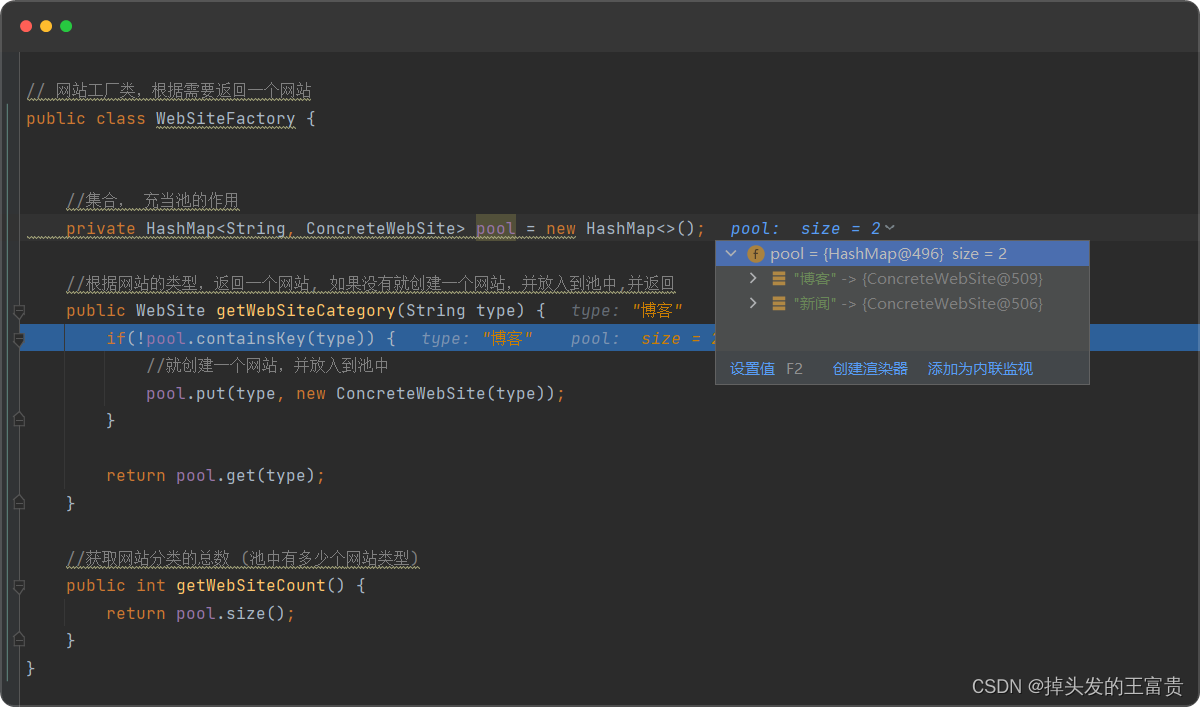
Task: Click the comment 网站工厂类 at top
Action: coord(169,91)
